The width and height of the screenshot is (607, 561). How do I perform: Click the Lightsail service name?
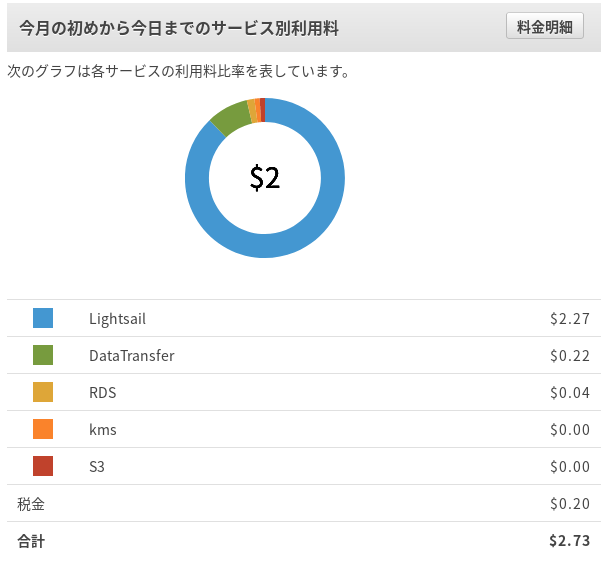click(x=117, y=319)
